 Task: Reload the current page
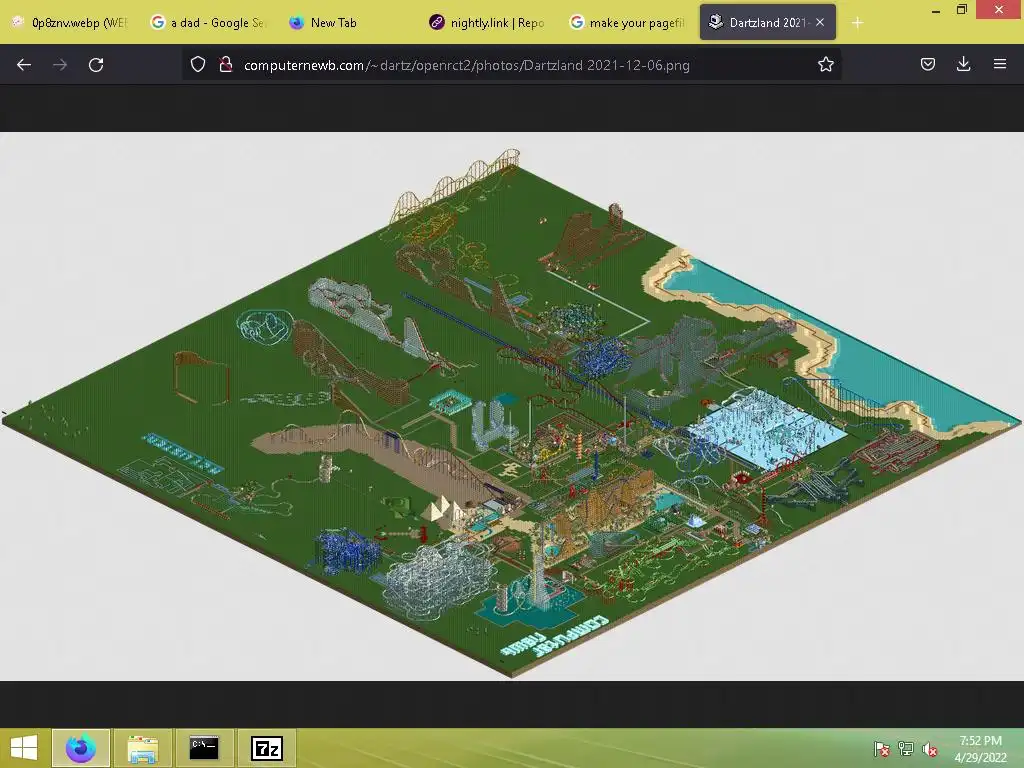[96, 65]
